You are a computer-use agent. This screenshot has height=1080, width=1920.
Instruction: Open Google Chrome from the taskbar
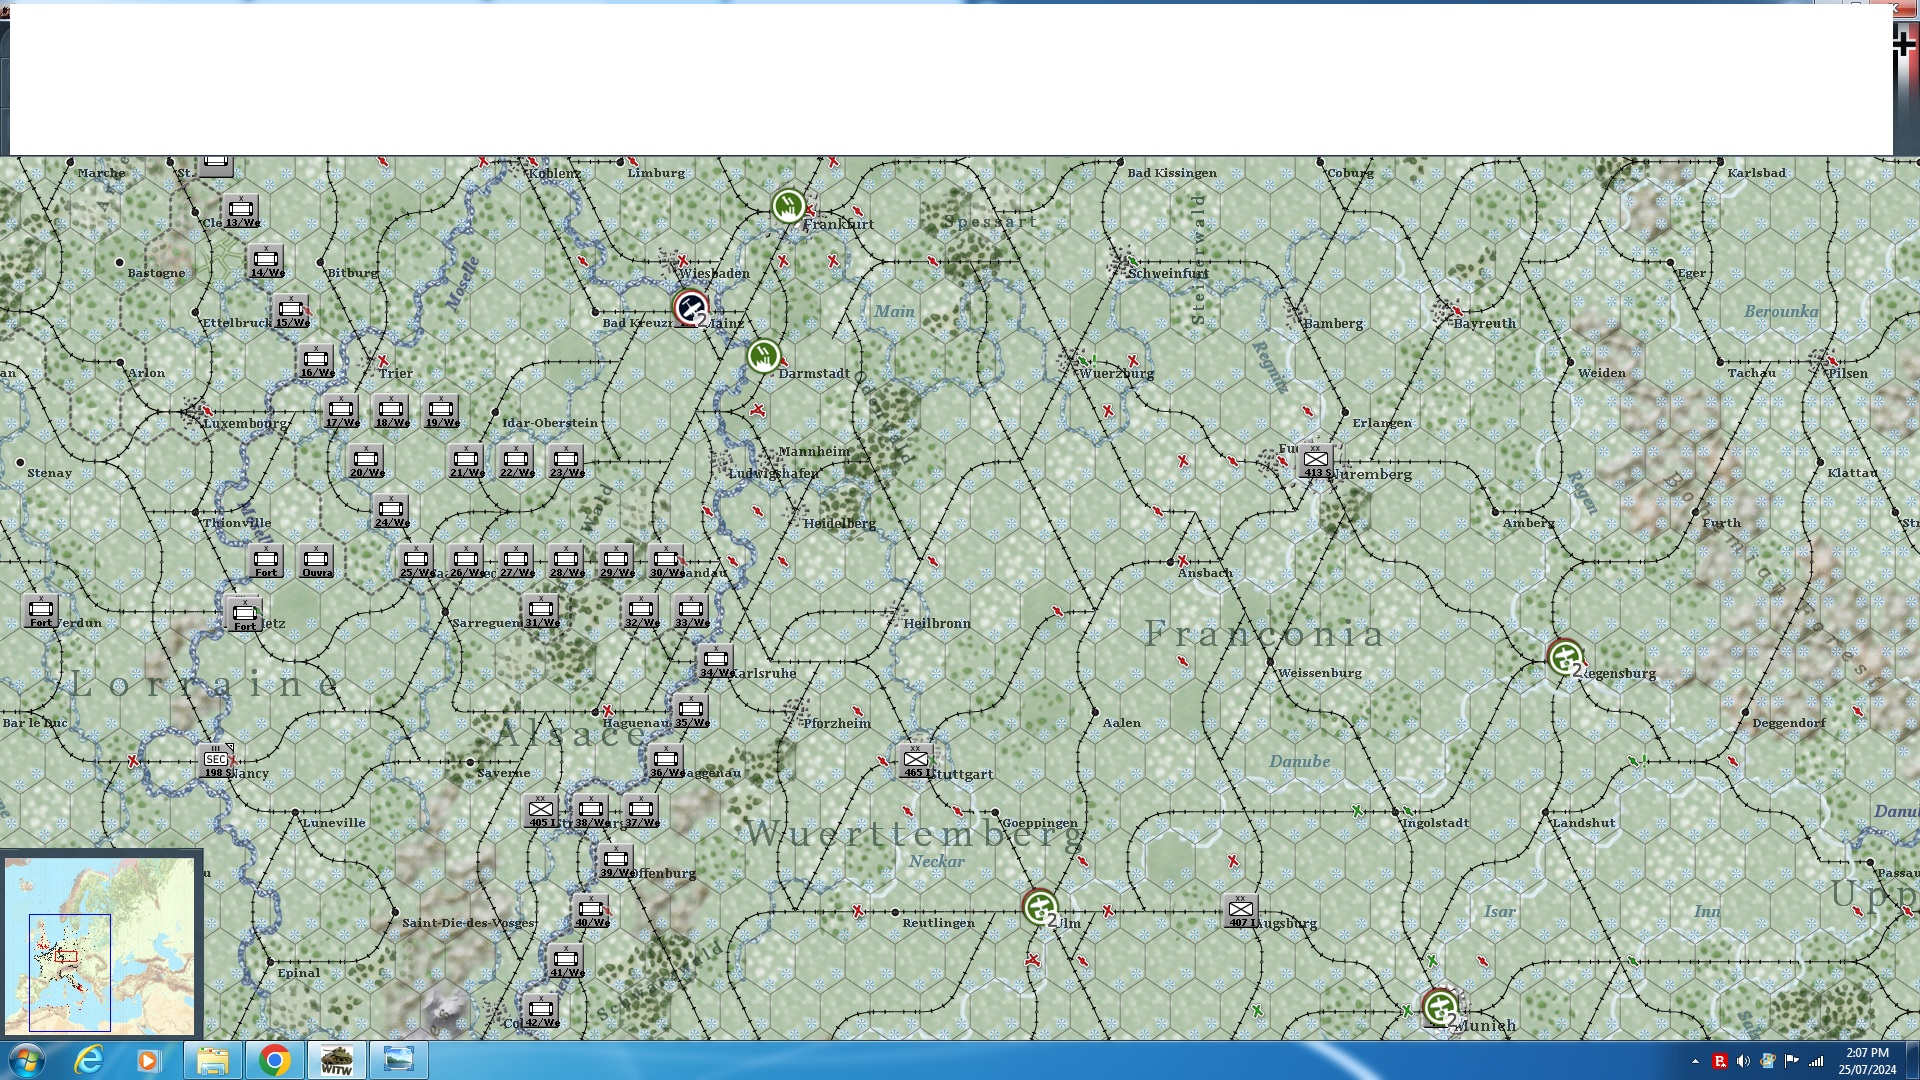pyautogui.click(x=274, y=1060)
